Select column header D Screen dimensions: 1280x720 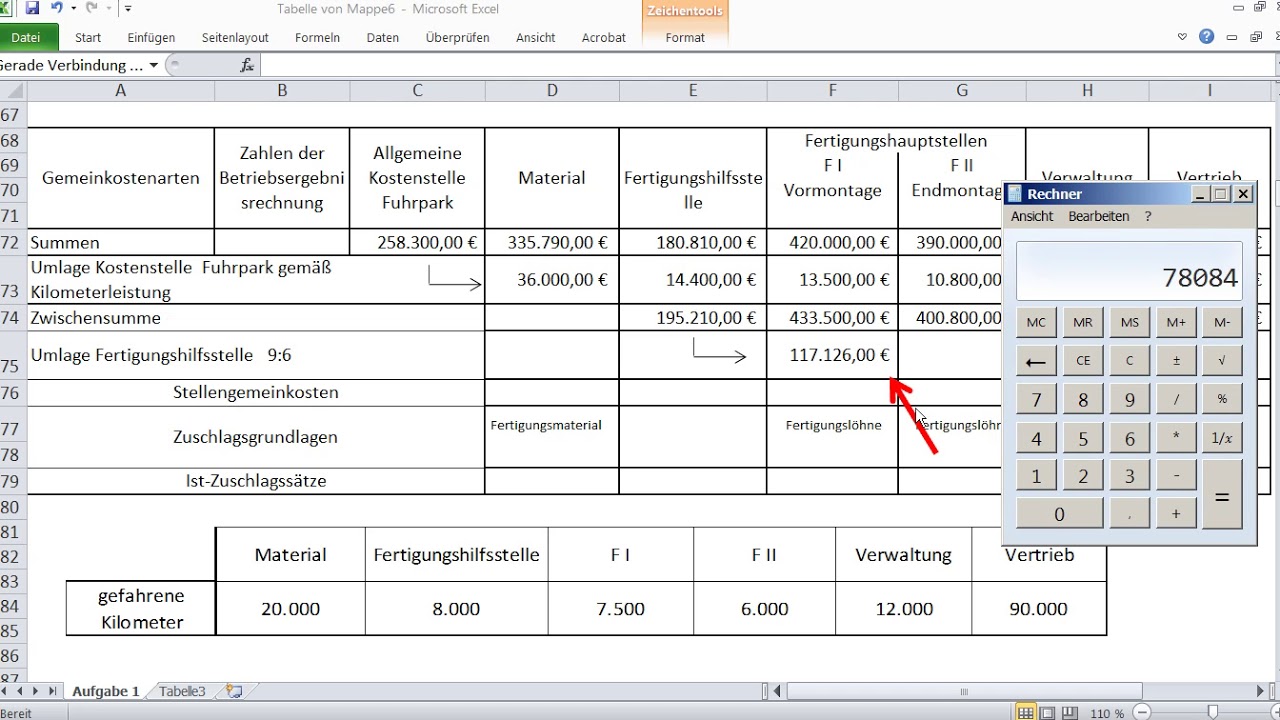[x=552, y=90]
